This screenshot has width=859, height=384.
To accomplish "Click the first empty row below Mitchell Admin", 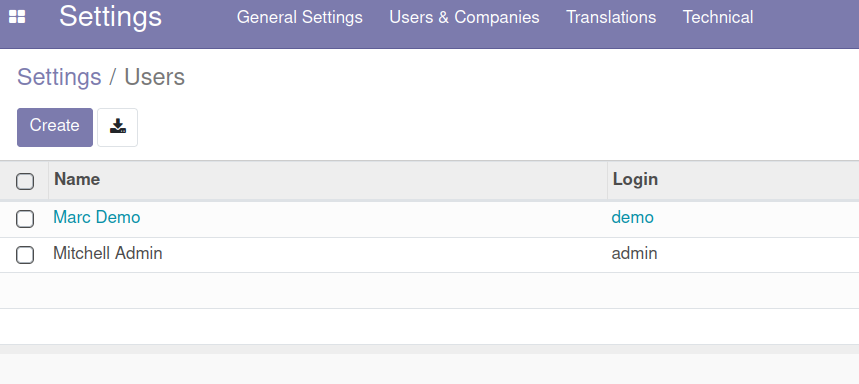I will (x=430, y=290).
